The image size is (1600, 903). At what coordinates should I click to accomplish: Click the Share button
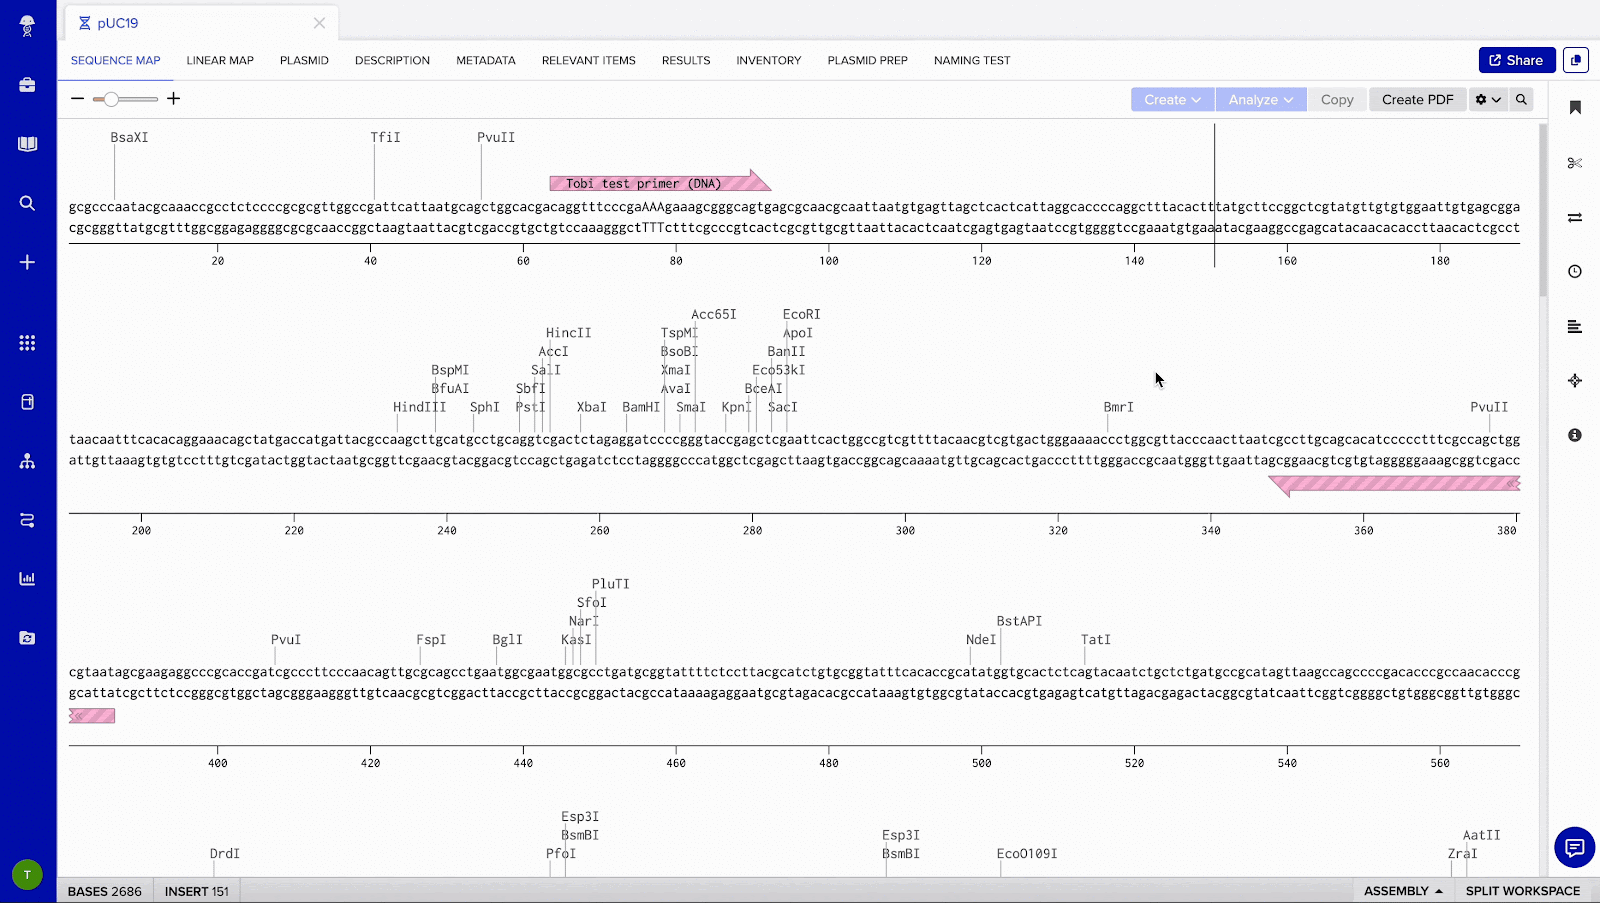[1516, 60]
